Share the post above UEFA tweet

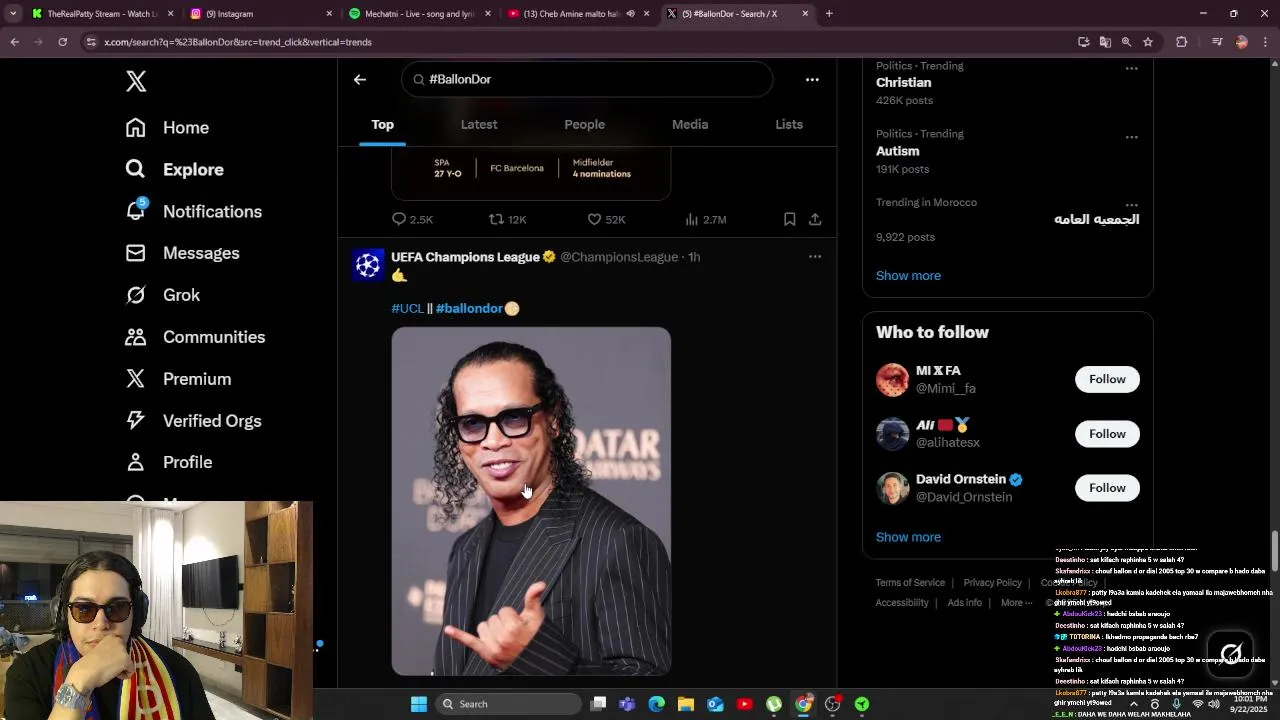(815, 219)
